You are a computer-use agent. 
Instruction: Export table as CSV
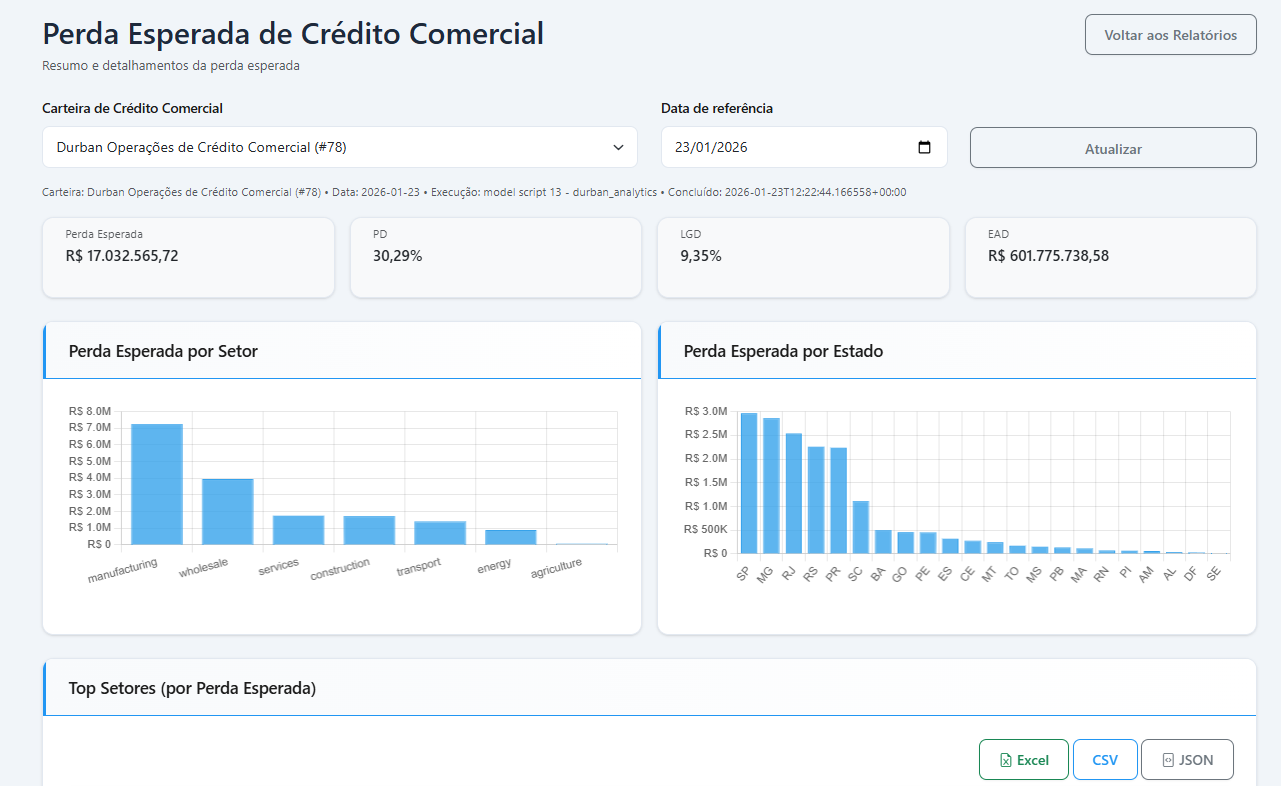(x=1105, y=760)
